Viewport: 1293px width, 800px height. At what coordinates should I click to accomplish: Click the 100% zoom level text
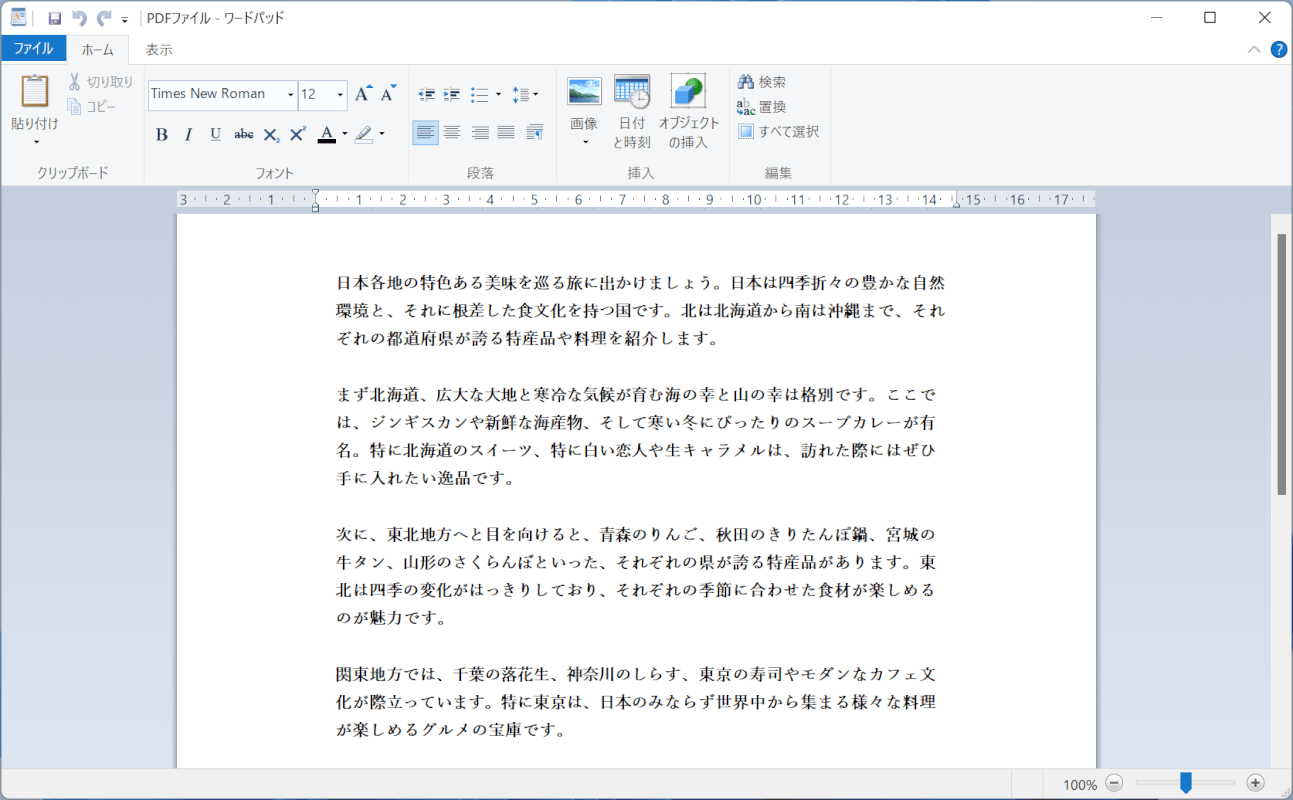coord(1080,785)
